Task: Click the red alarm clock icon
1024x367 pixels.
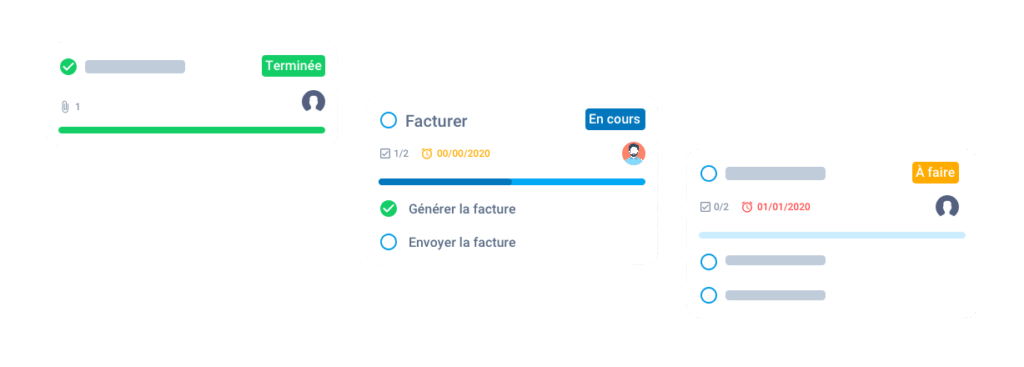Action: (x=747, y=207)
